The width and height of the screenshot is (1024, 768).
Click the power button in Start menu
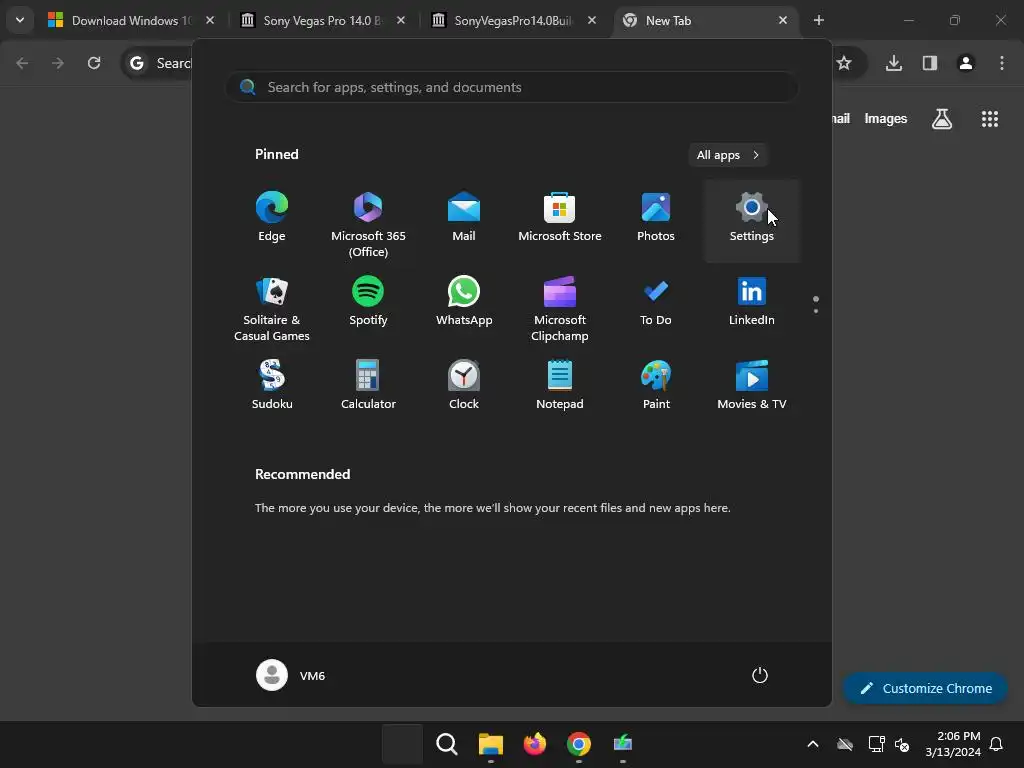point(760,675)
